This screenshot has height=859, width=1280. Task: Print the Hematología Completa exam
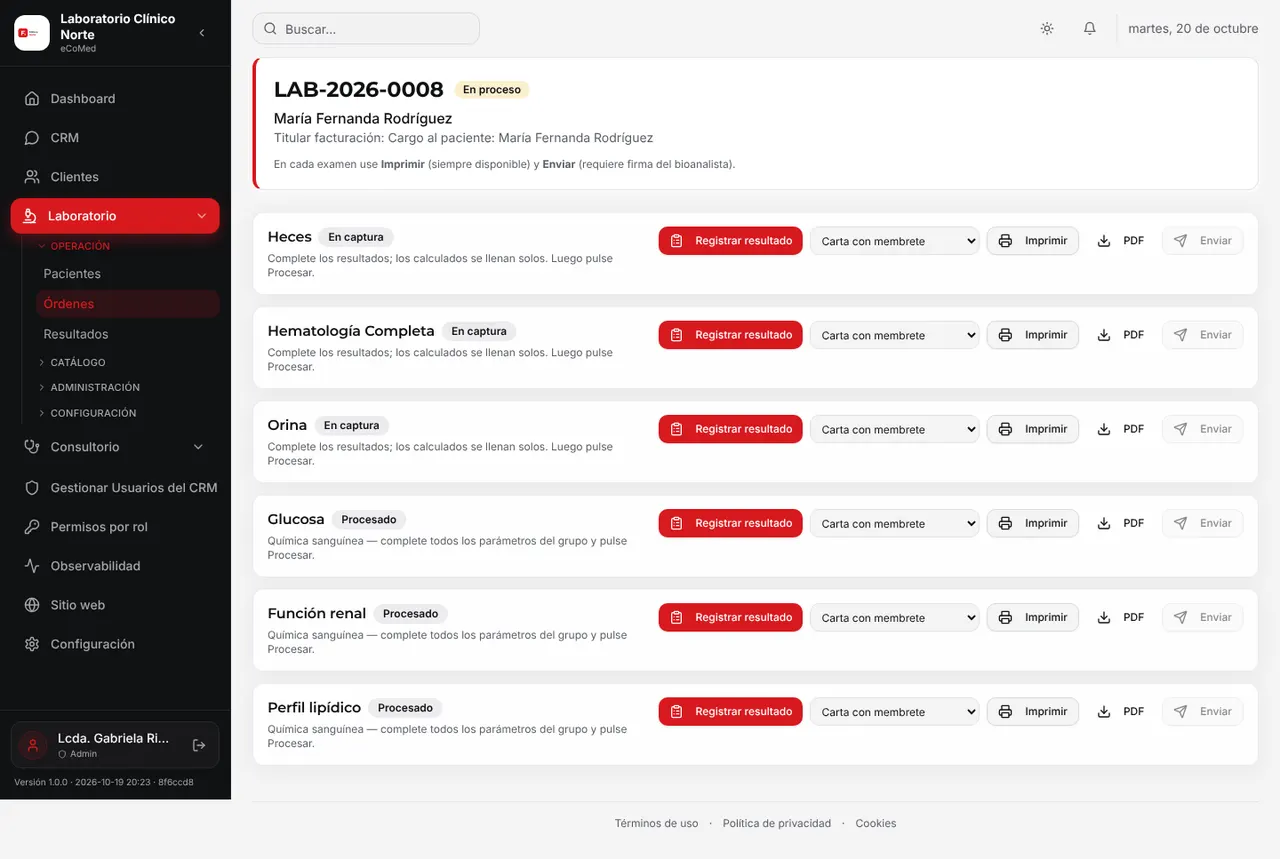pyautogui.click(x=1033, y=335)
